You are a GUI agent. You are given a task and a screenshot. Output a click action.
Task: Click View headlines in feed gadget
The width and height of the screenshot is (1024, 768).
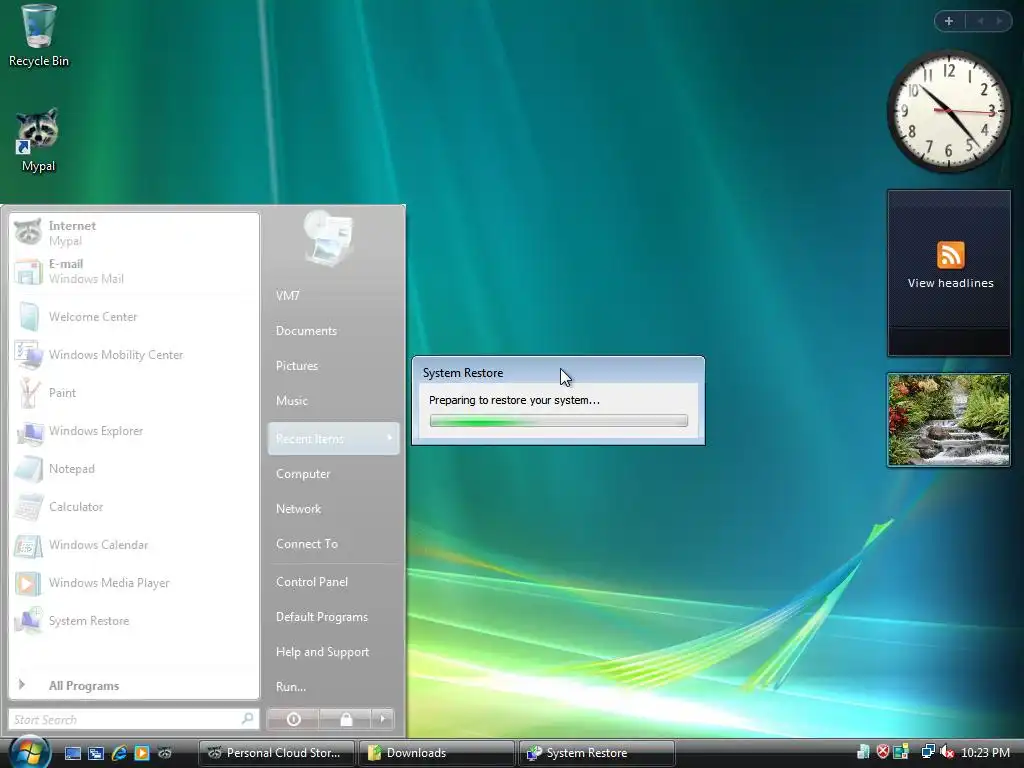[x=950, y=283]
